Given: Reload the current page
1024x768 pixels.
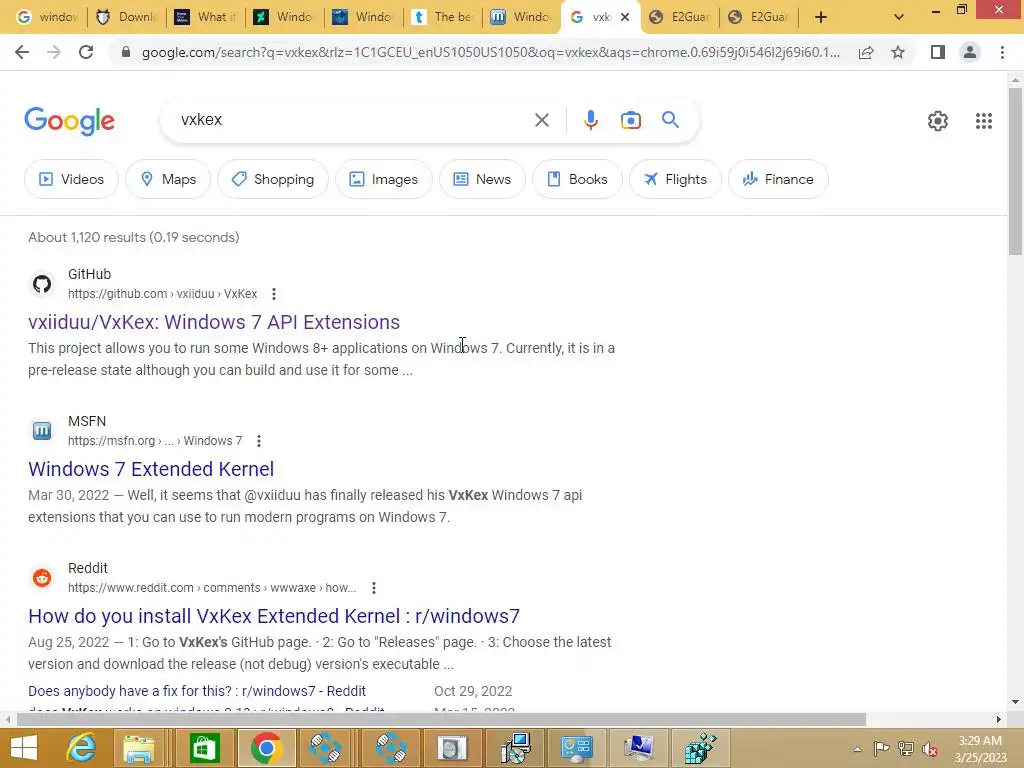Looking at the screenshot, I should click(x=86, y=52).
